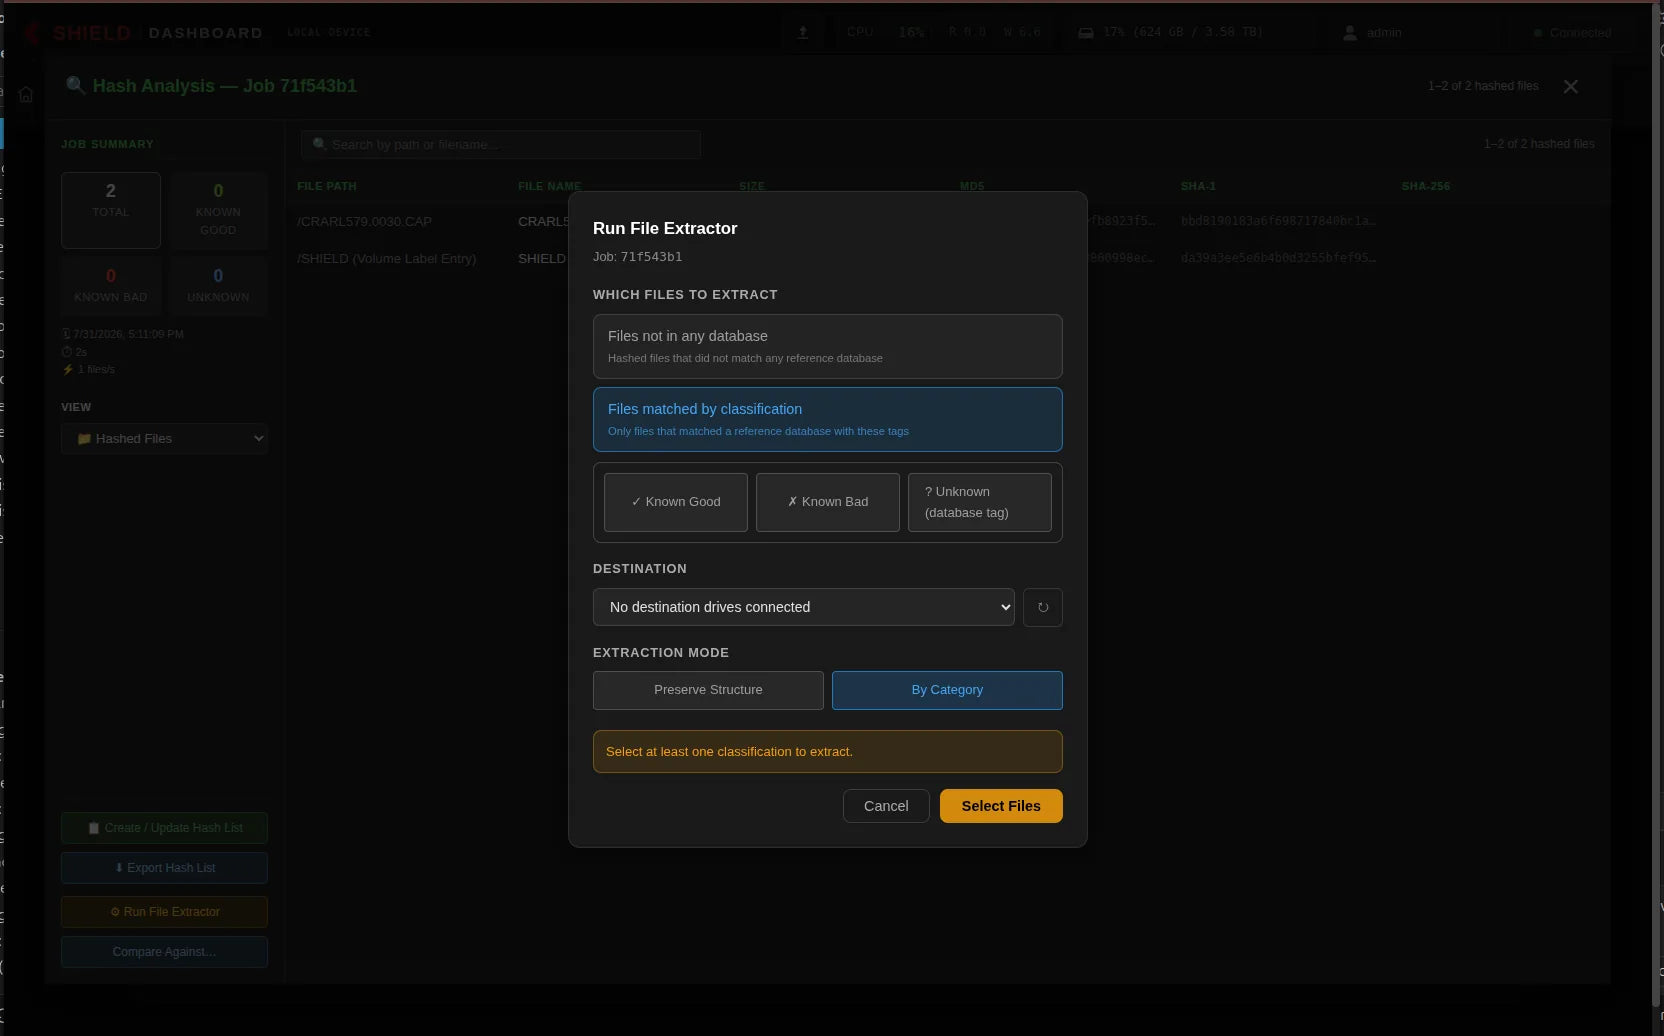Image resolution: width=1664 pixels, height=1036 pixels.
Task: Click the /CRARL579.0030.CAP file path
Action: click(x=364, y=221)
